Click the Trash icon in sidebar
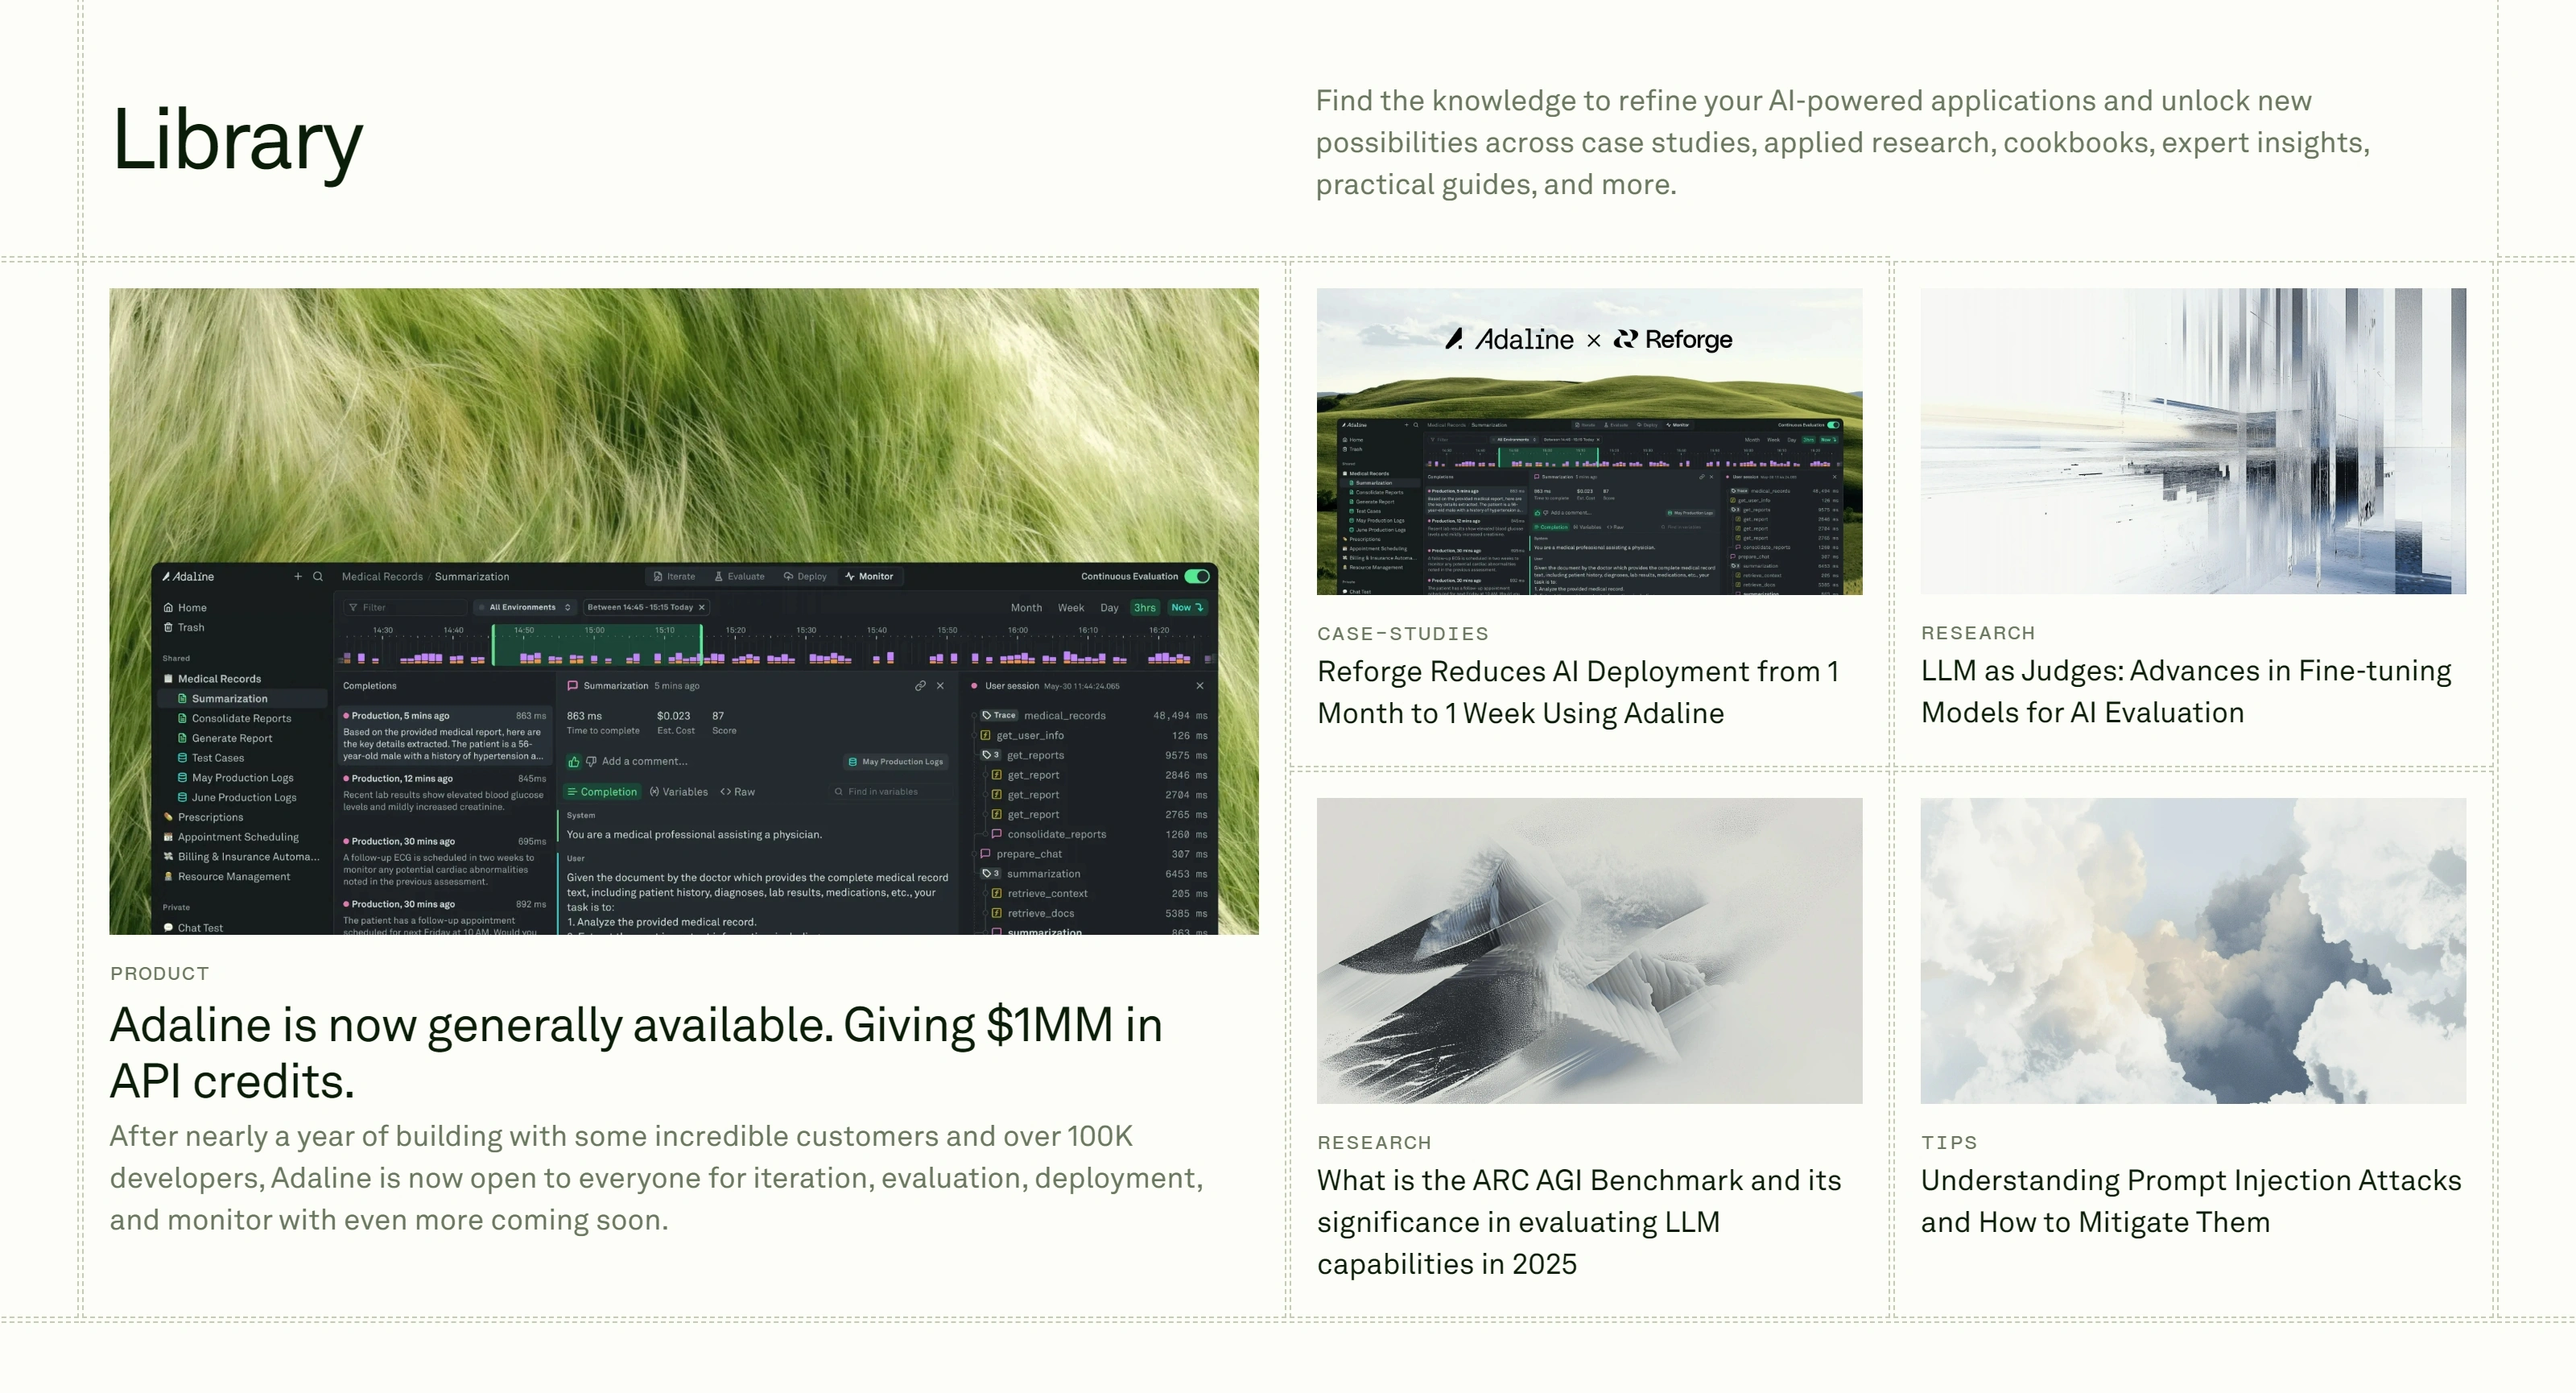 point(168,628)
